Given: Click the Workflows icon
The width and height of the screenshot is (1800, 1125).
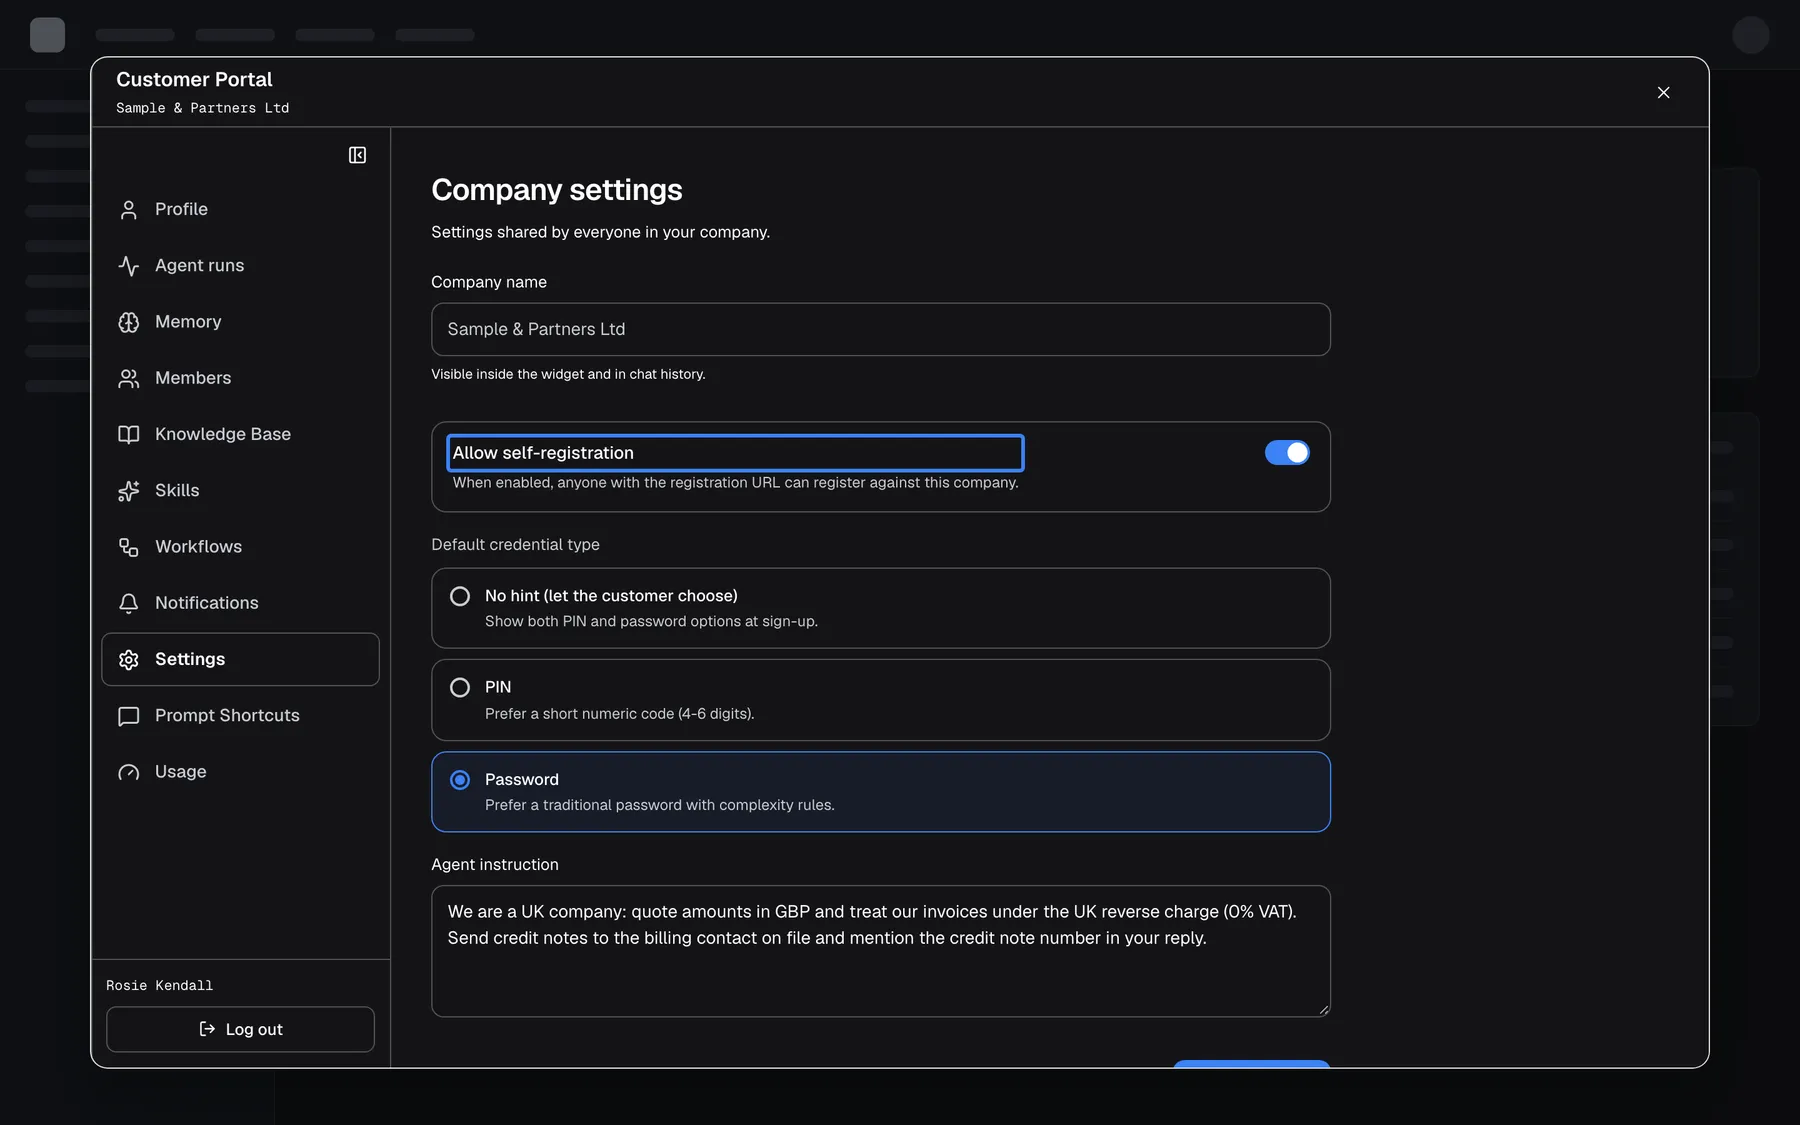Looking at the screenshot, I should pyautogui.click(x=128, y=547).
